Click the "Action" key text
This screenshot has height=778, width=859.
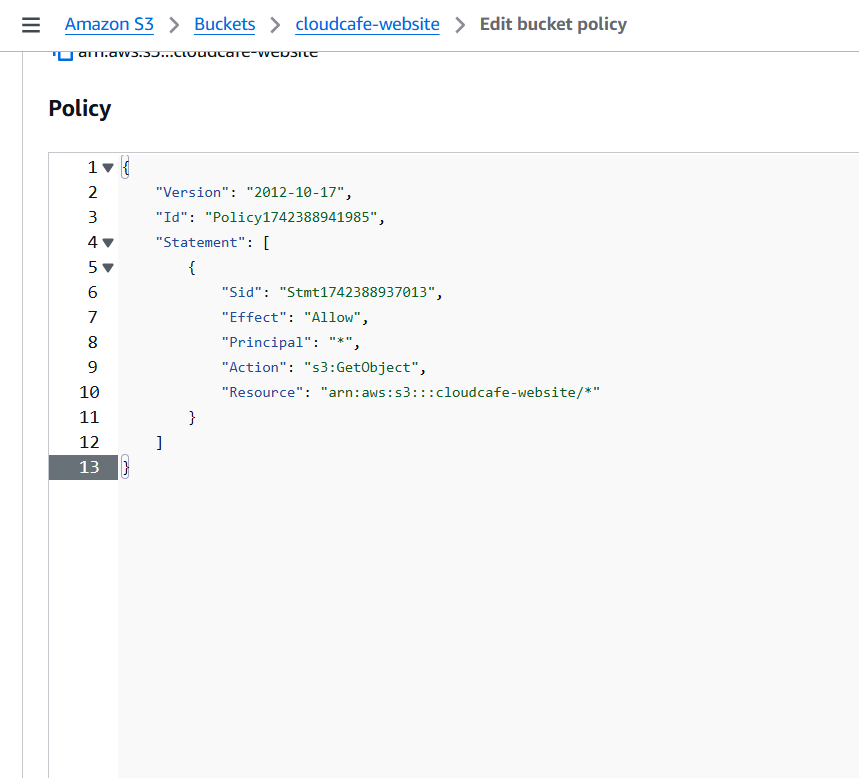(x=254, y=368)
